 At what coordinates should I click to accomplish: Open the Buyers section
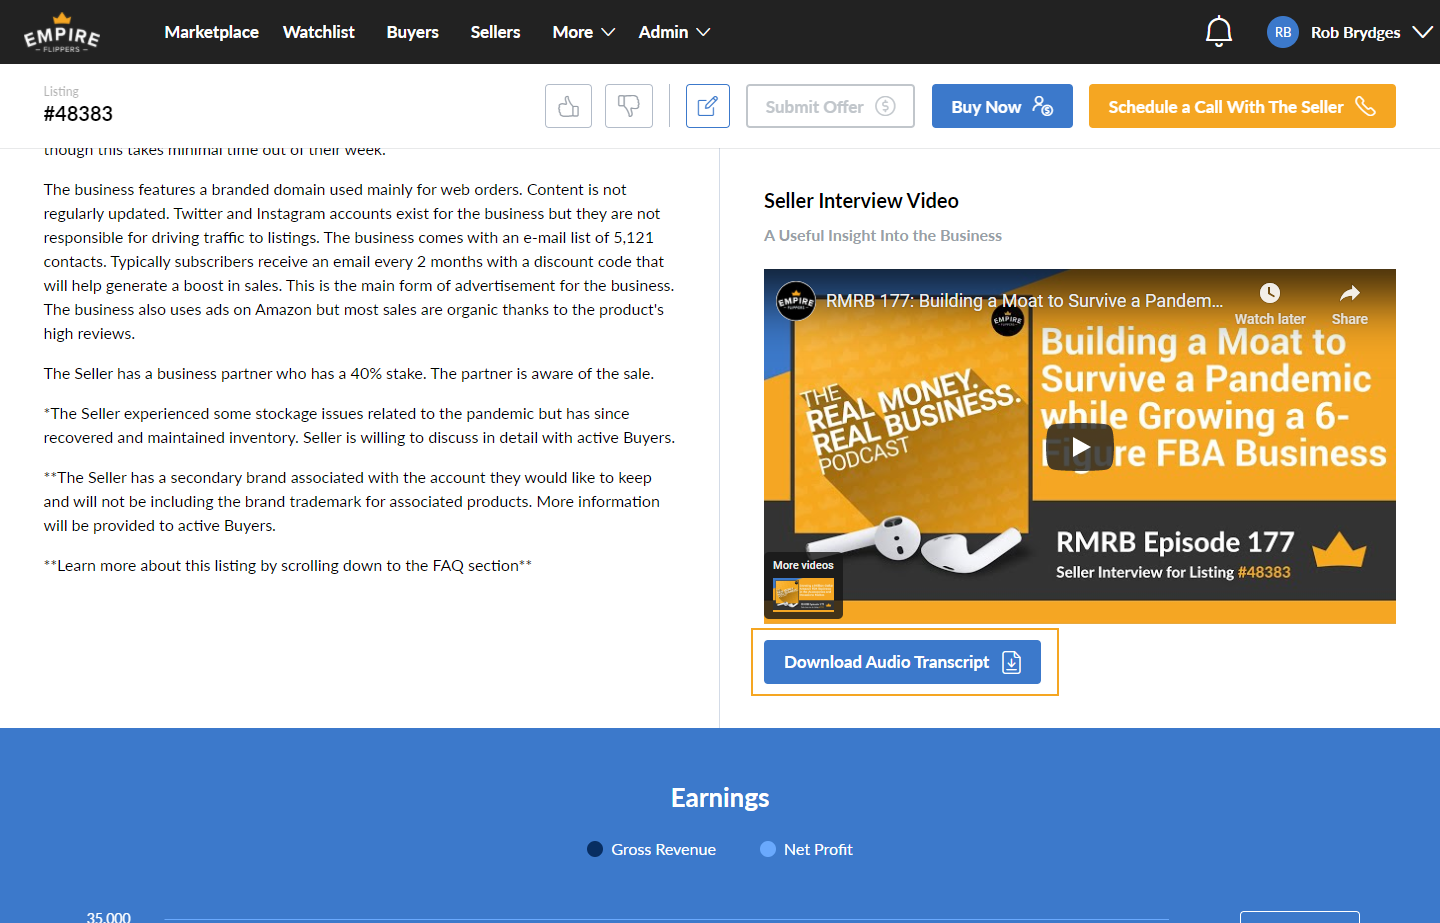coord(413,32)
